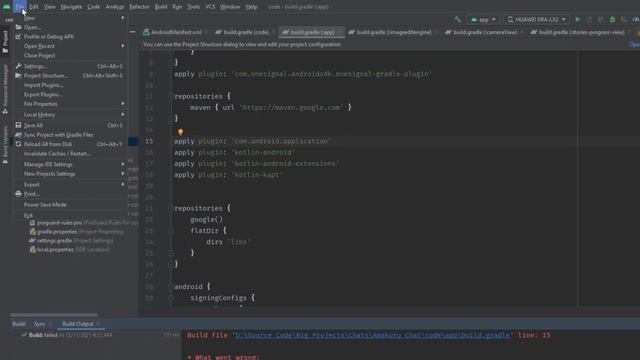Switch to the AndroidManifest.xml tab

point(176,32)
